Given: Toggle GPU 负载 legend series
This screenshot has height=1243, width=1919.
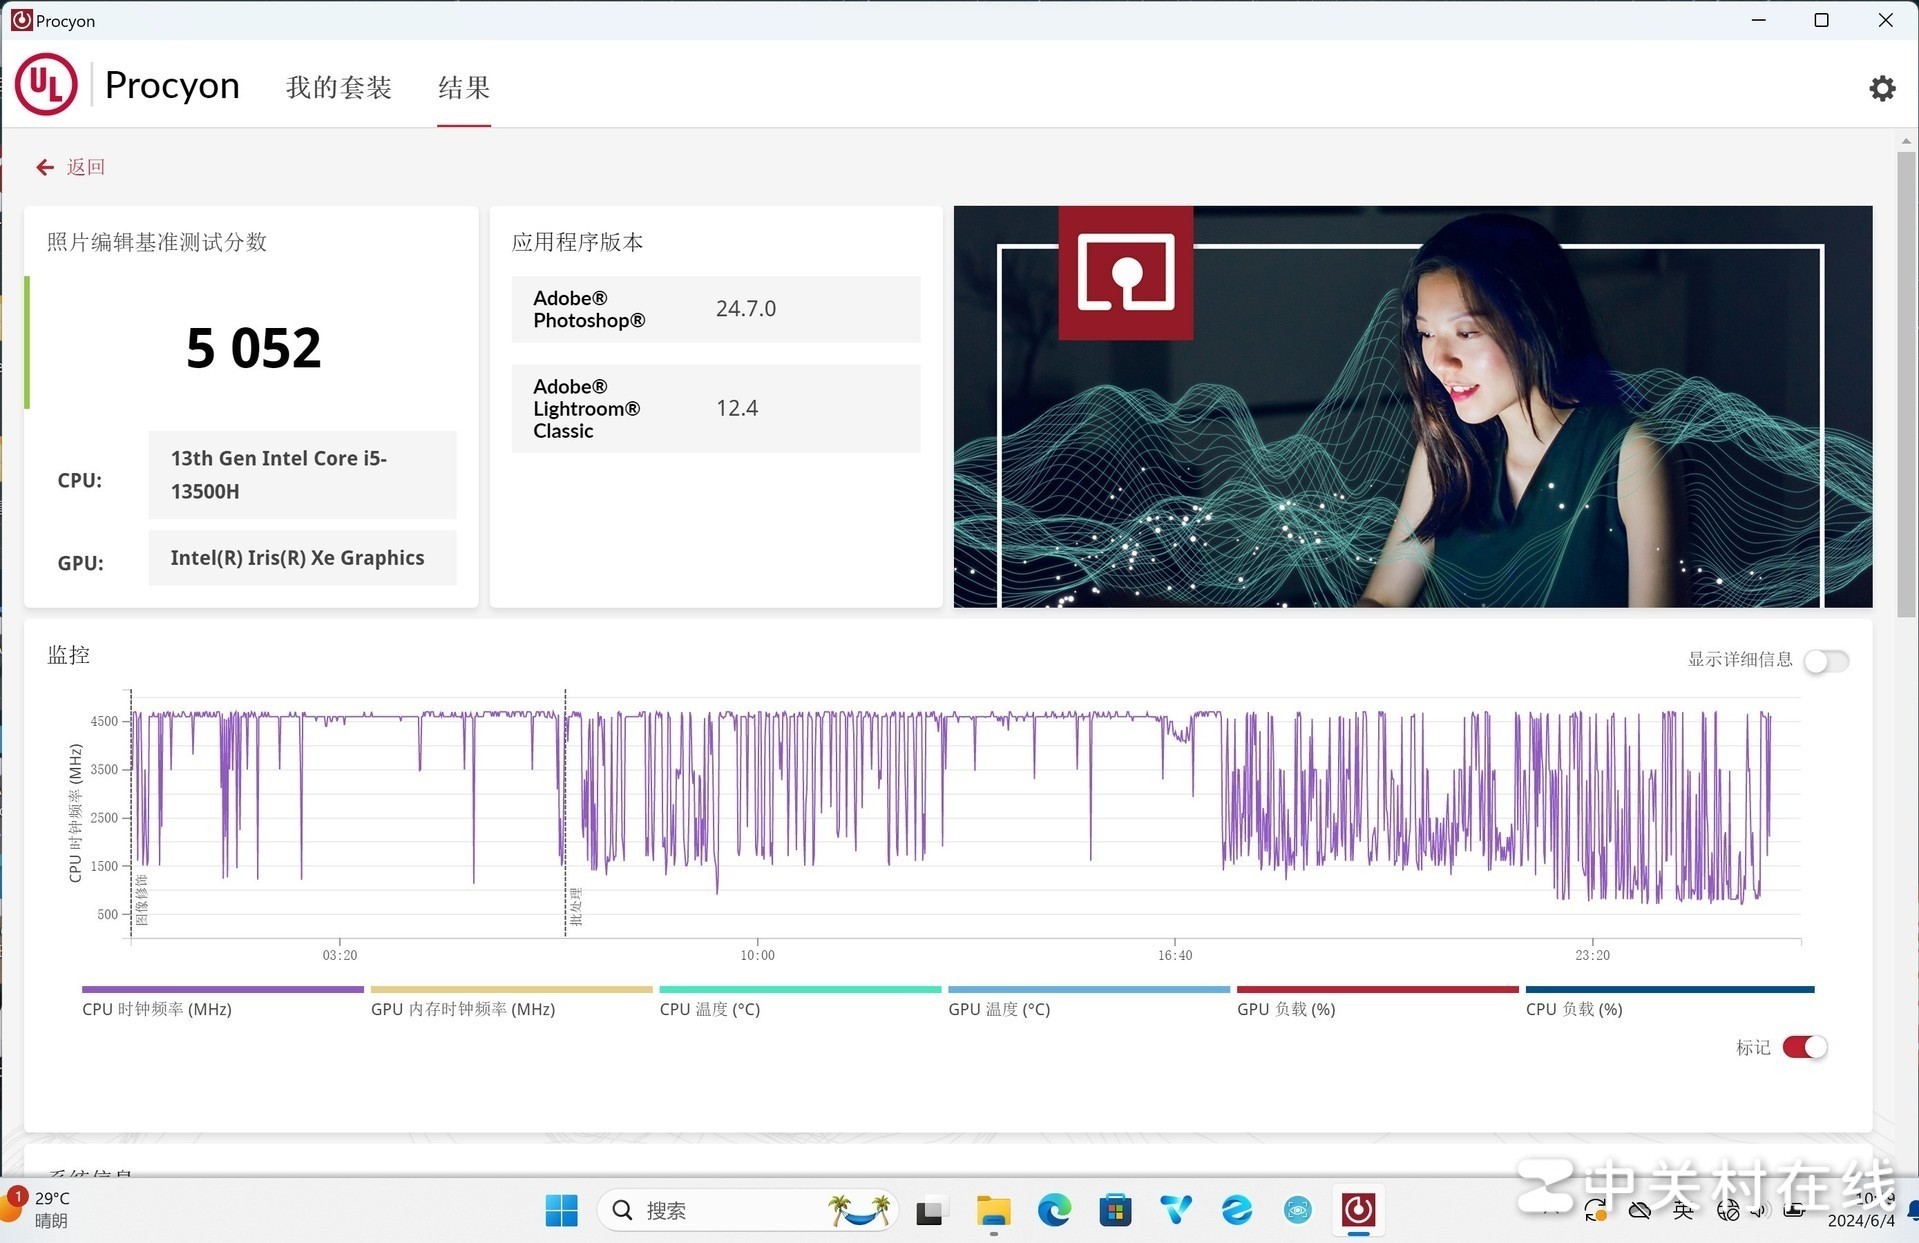Looking at the screenshot, I should [1286, 1009].
